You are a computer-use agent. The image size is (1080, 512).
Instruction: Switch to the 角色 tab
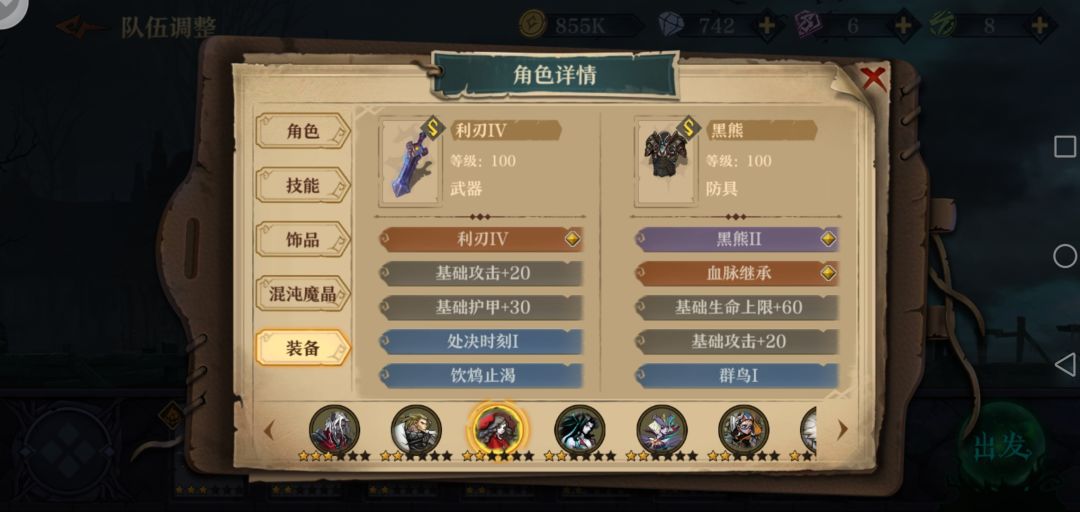coord(303,130)
